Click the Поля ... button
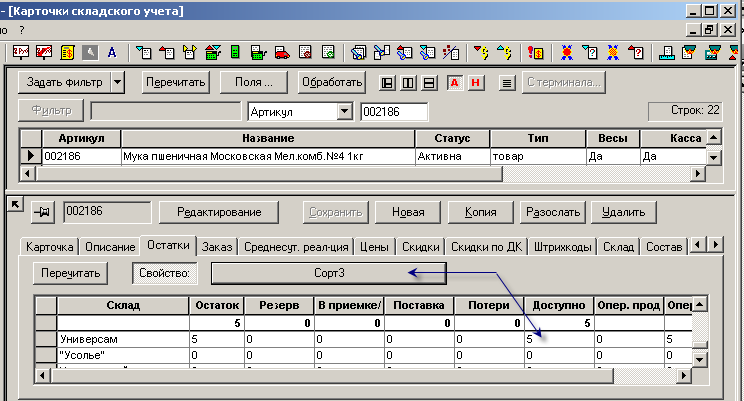The width and height of the screenshot is (744, 401). tap(254, 83)
